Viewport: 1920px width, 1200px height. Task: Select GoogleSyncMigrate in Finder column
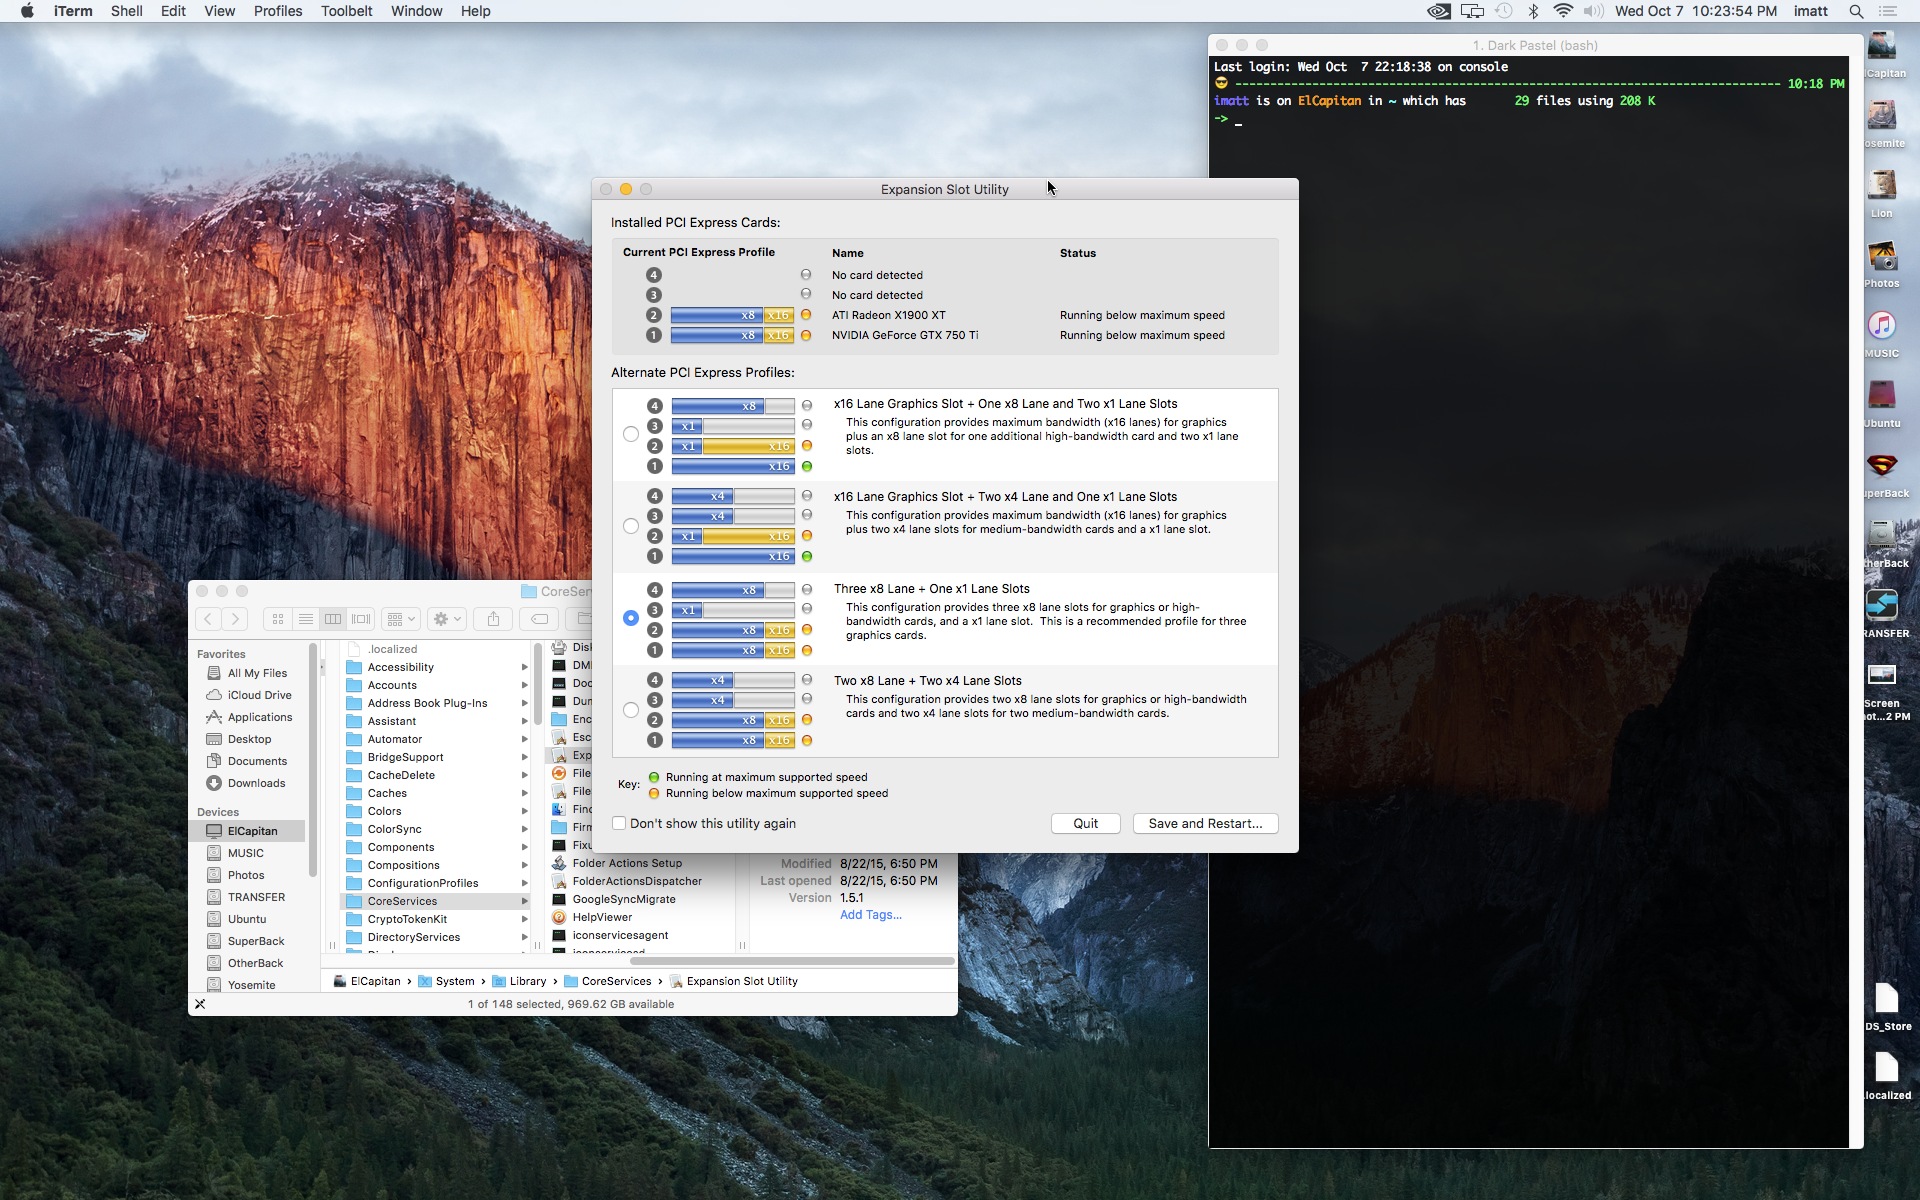click(x=624, y=899)
